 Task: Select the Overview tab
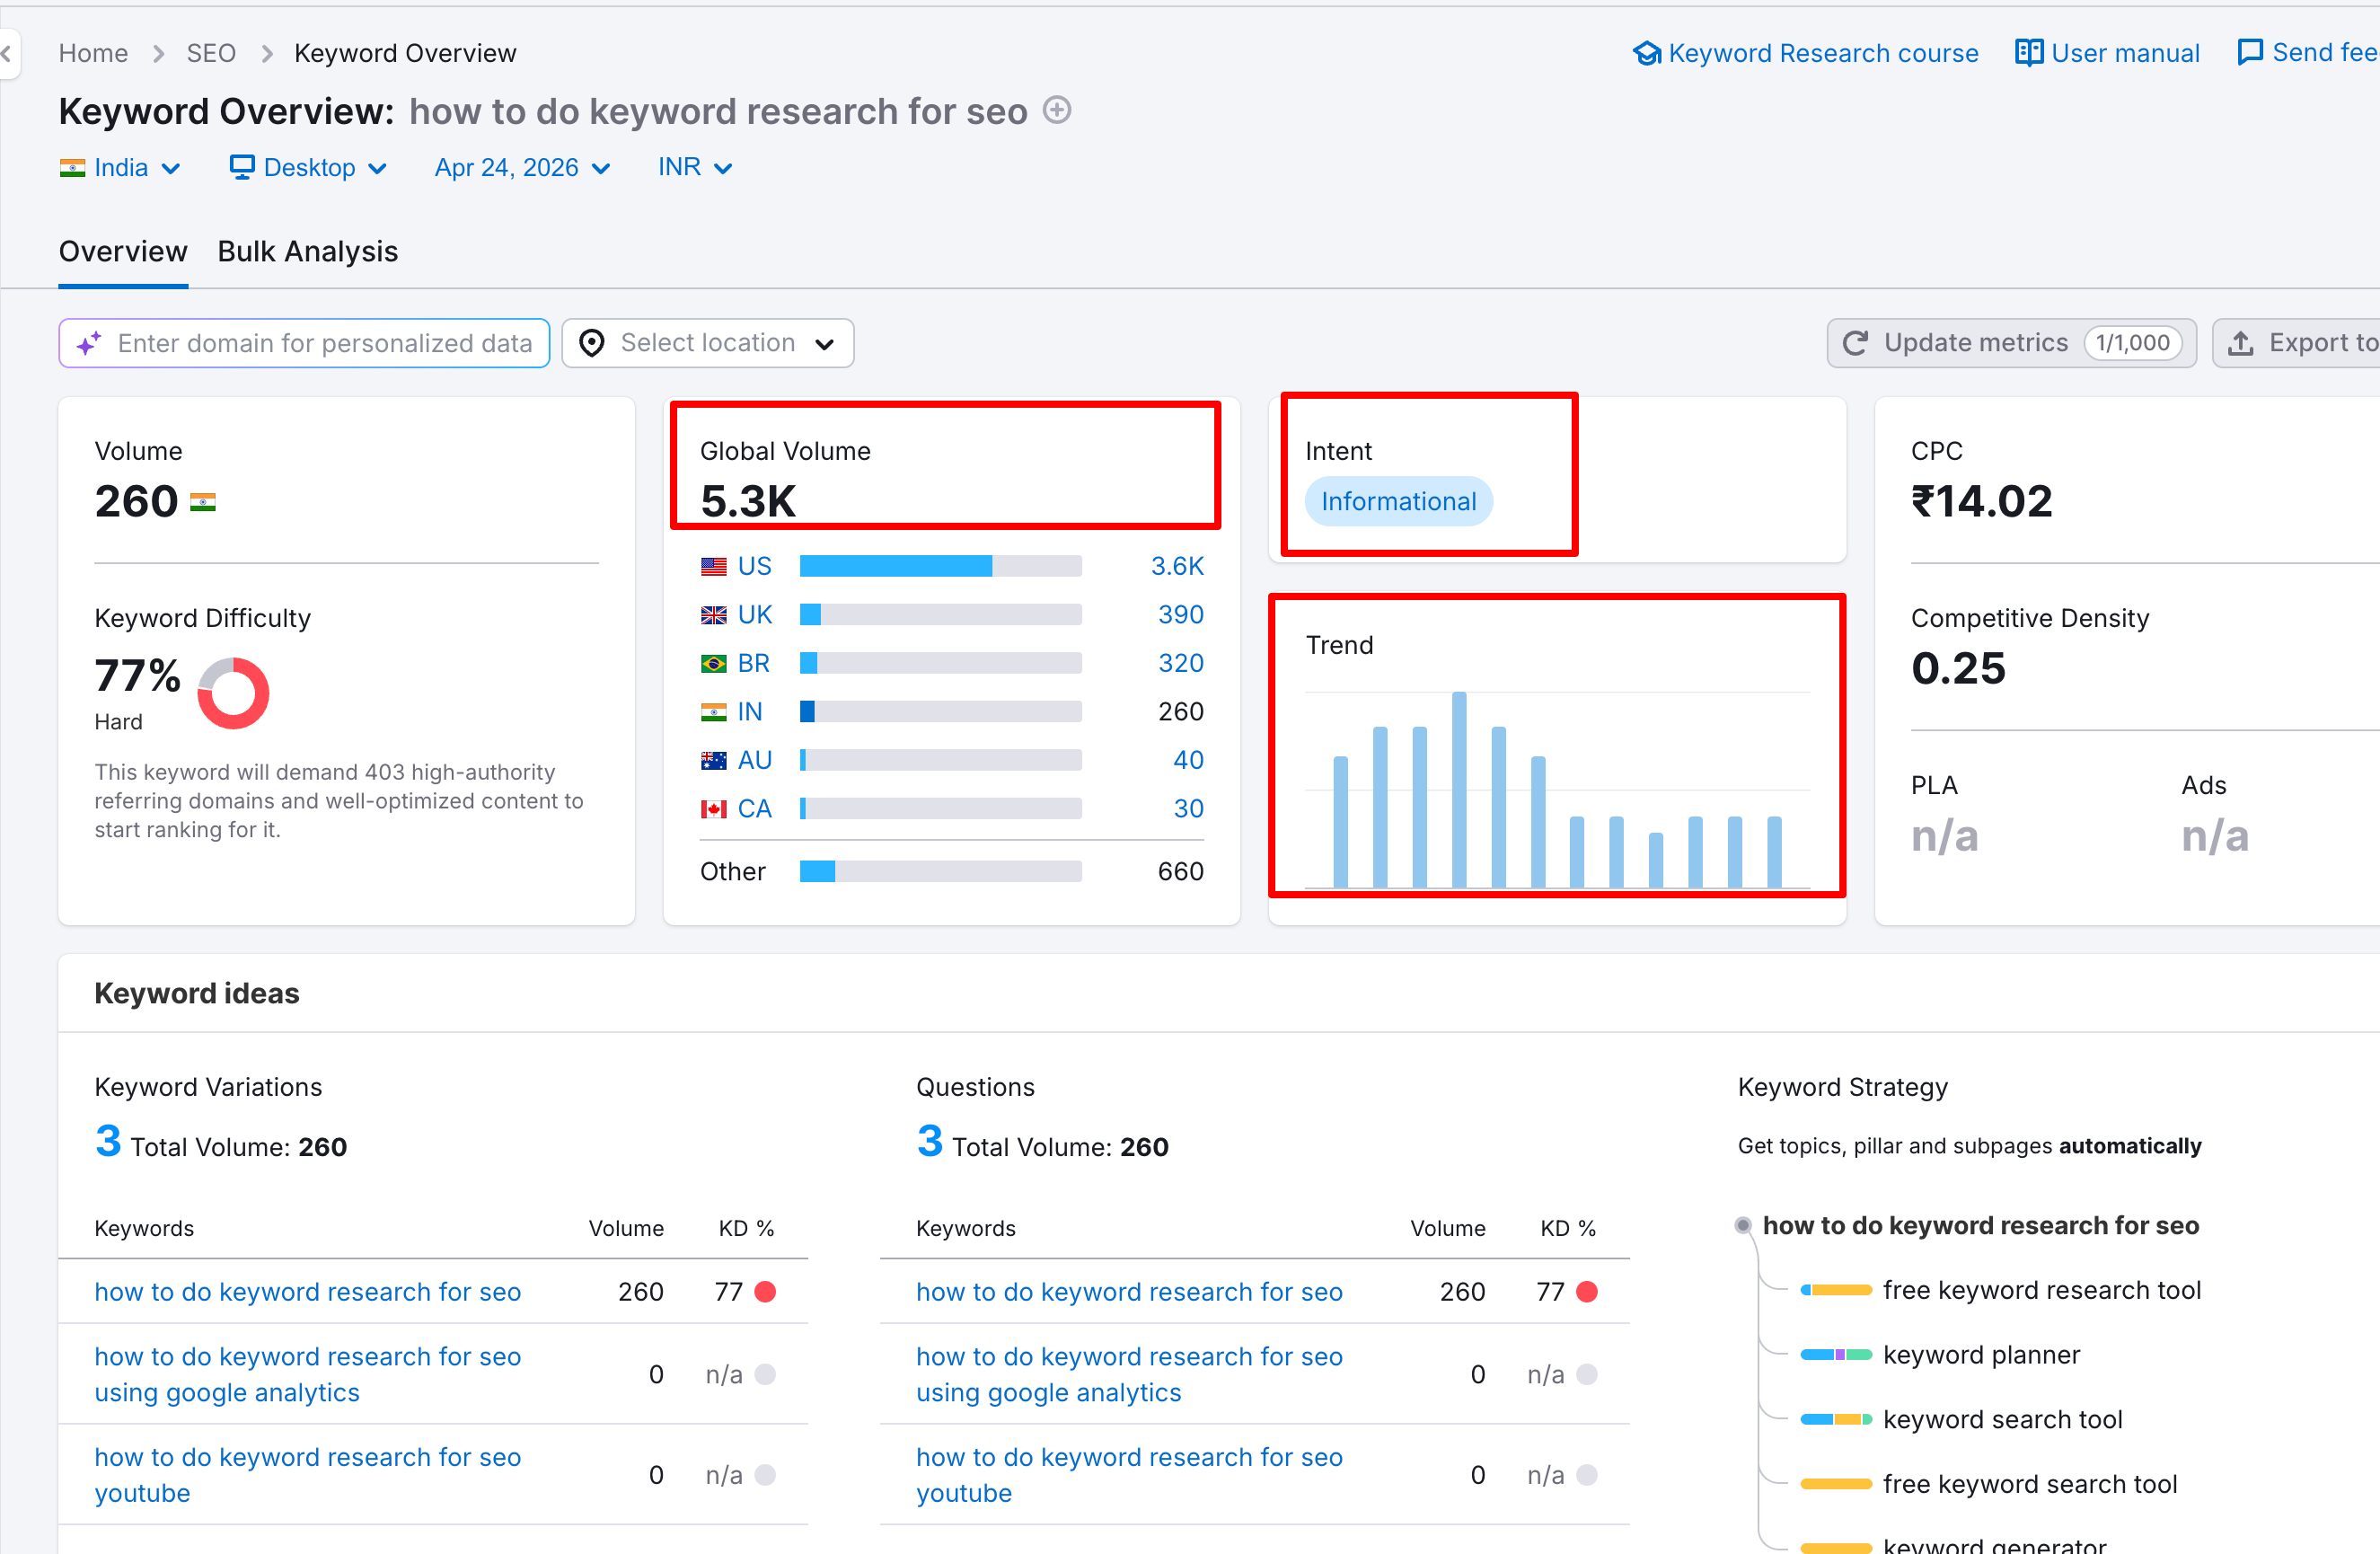pos(123,251)
